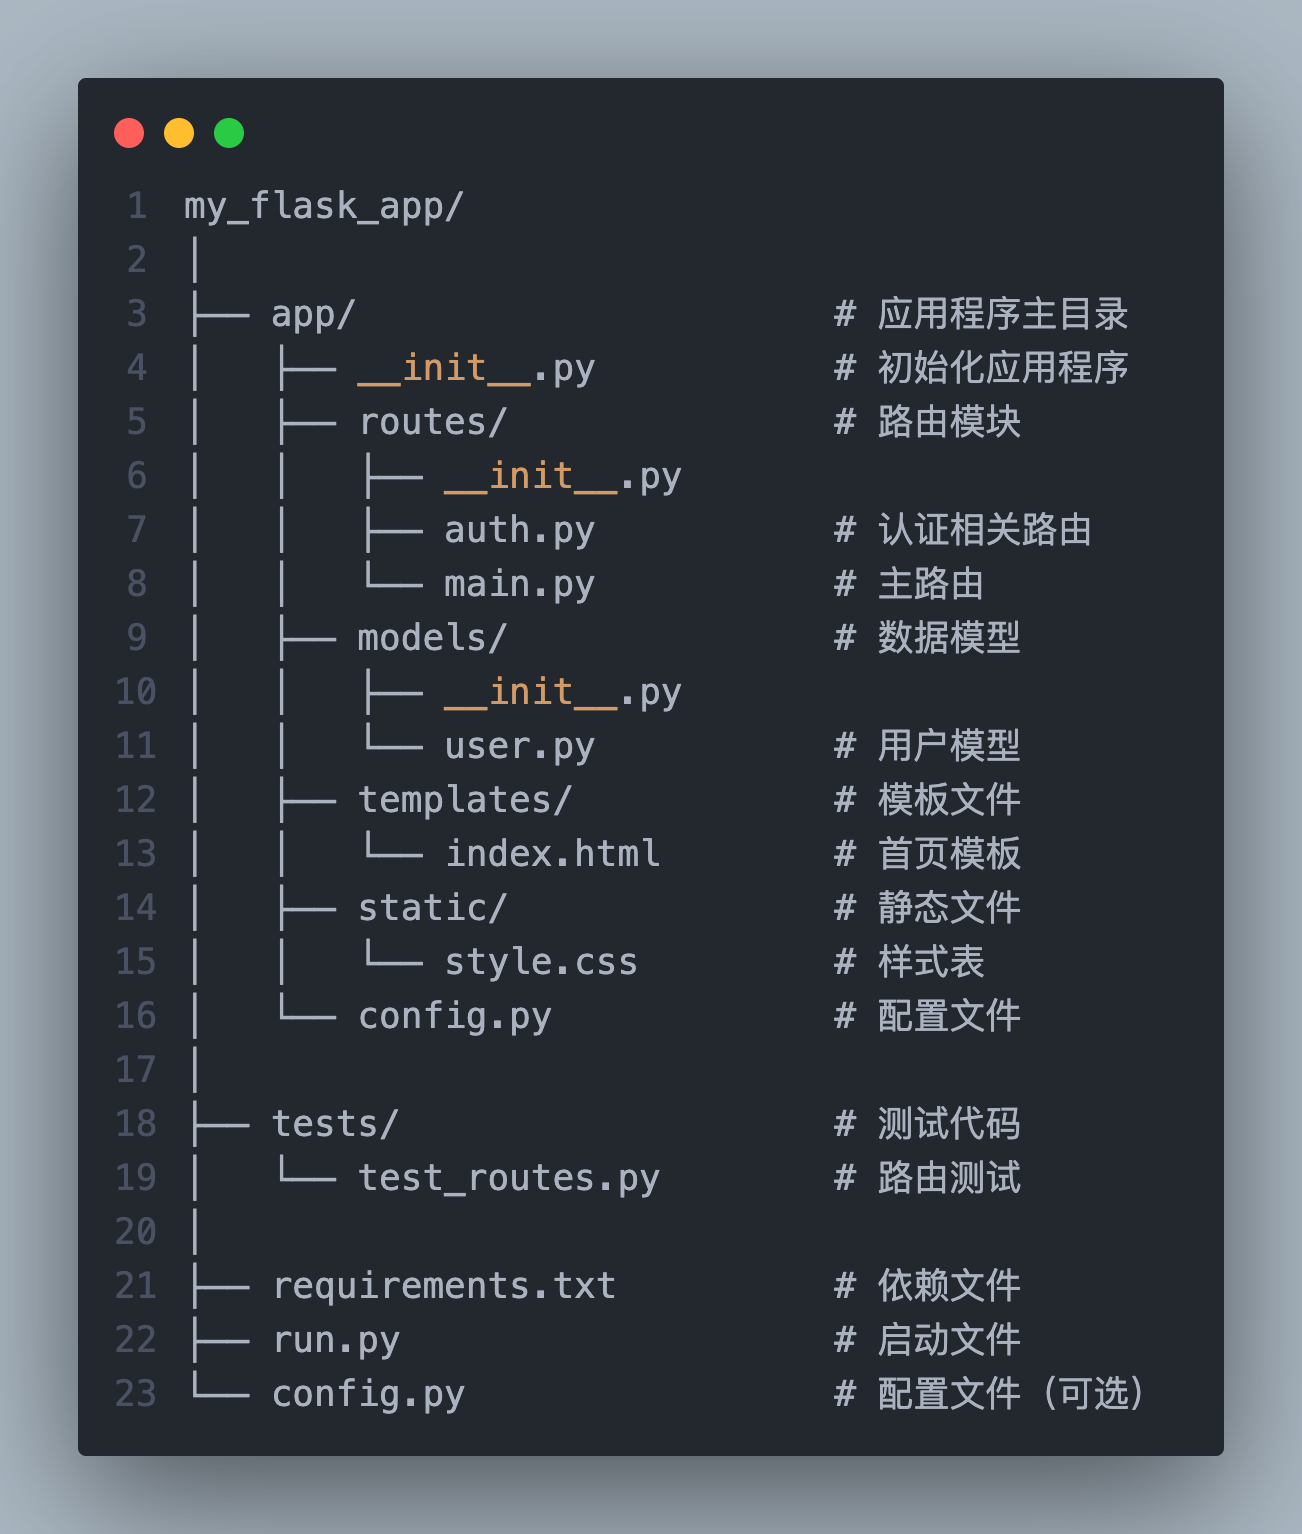Select test_routes.py in tests

click(509, 1178)
